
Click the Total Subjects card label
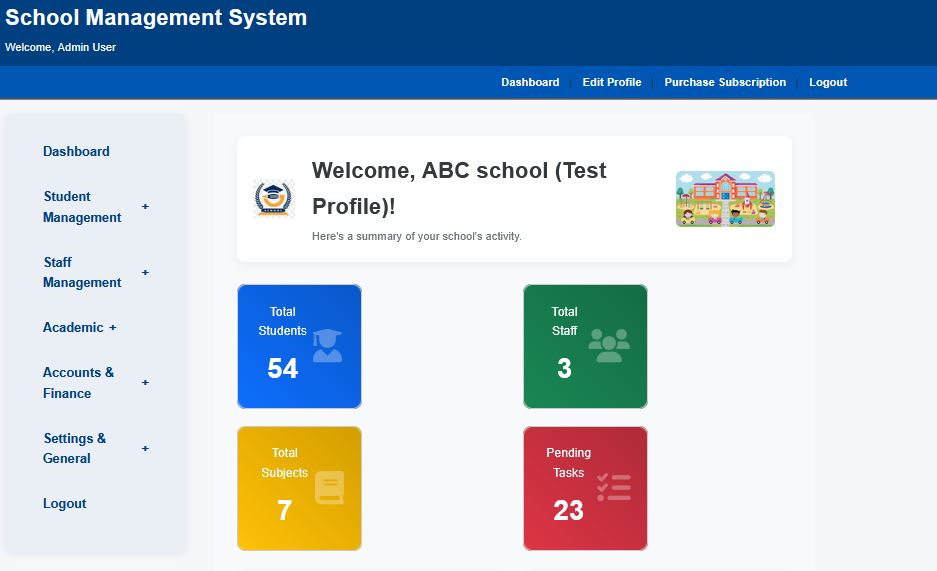(x=284, y=463)
